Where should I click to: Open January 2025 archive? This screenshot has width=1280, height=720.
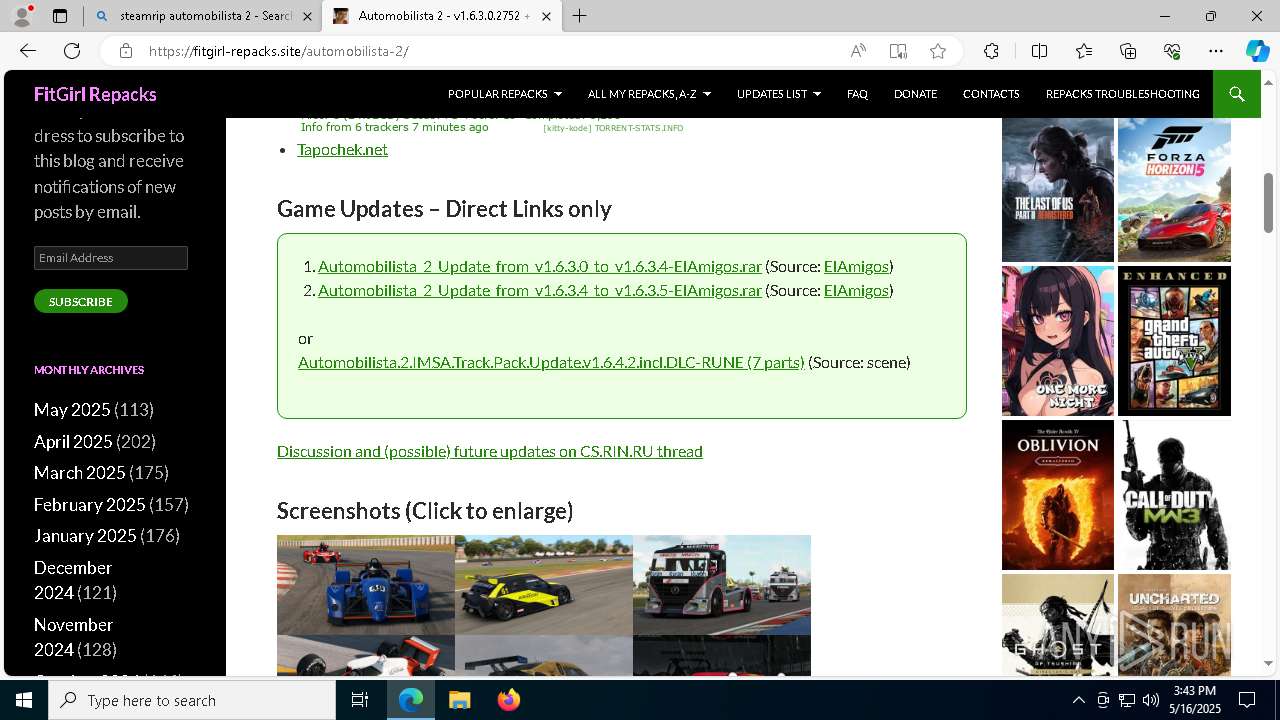(85, 536)
